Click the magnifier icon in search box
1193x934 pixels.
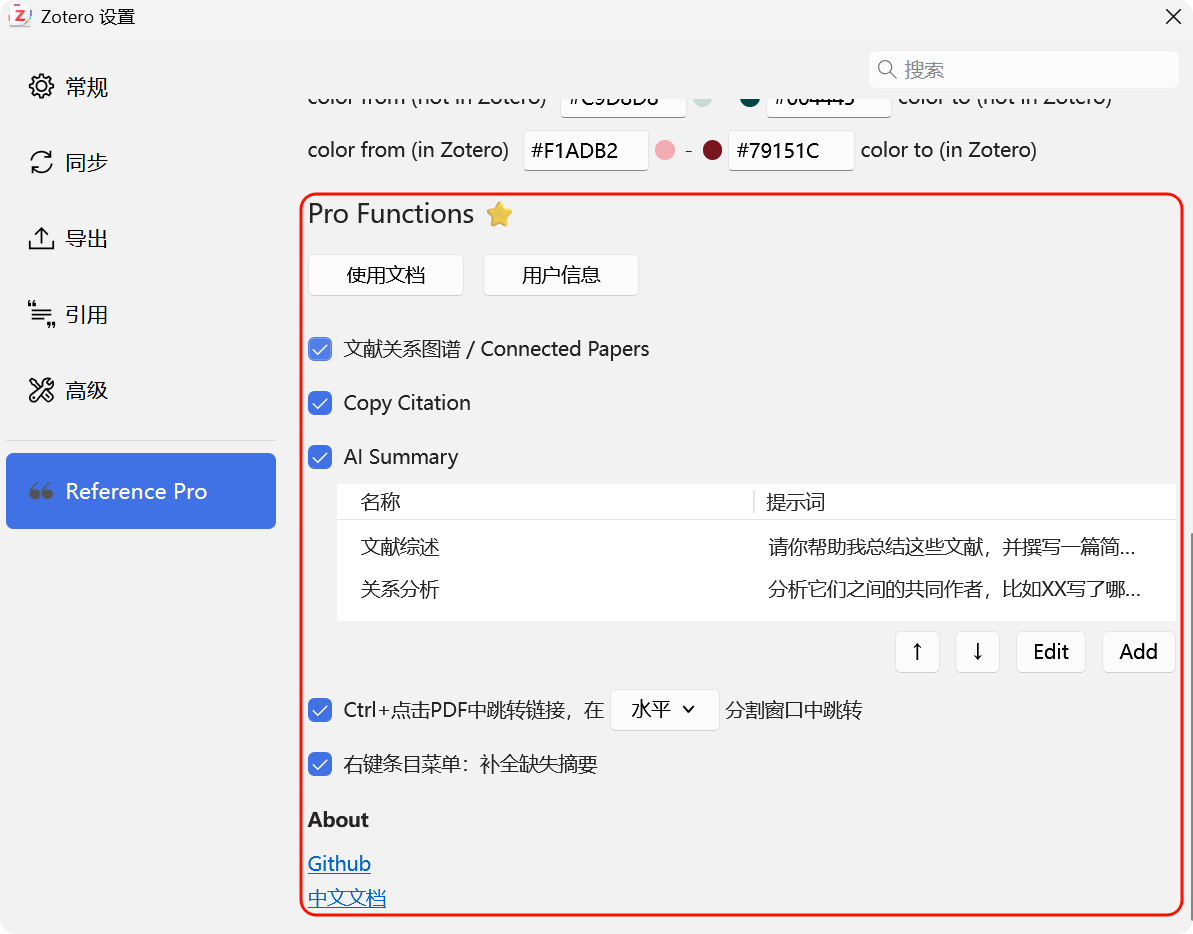[x=886, y=69]
